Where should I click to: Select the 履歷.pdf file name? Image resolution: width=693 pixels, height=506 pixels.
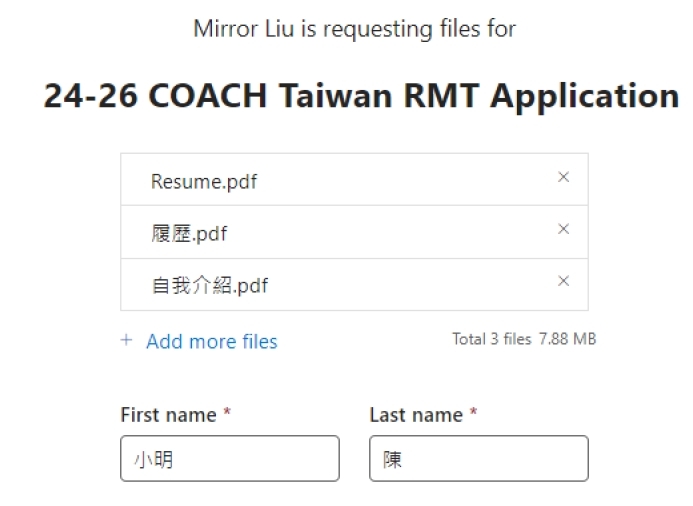coord(189,233)
